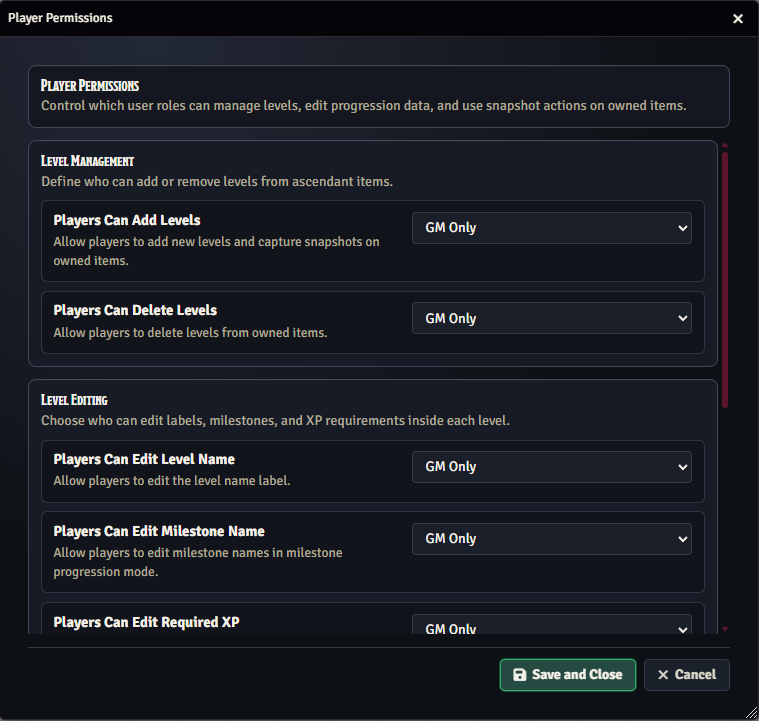
Task: Open the Players Can Edit Required XP dropdown
Action: tap(552, 628)
